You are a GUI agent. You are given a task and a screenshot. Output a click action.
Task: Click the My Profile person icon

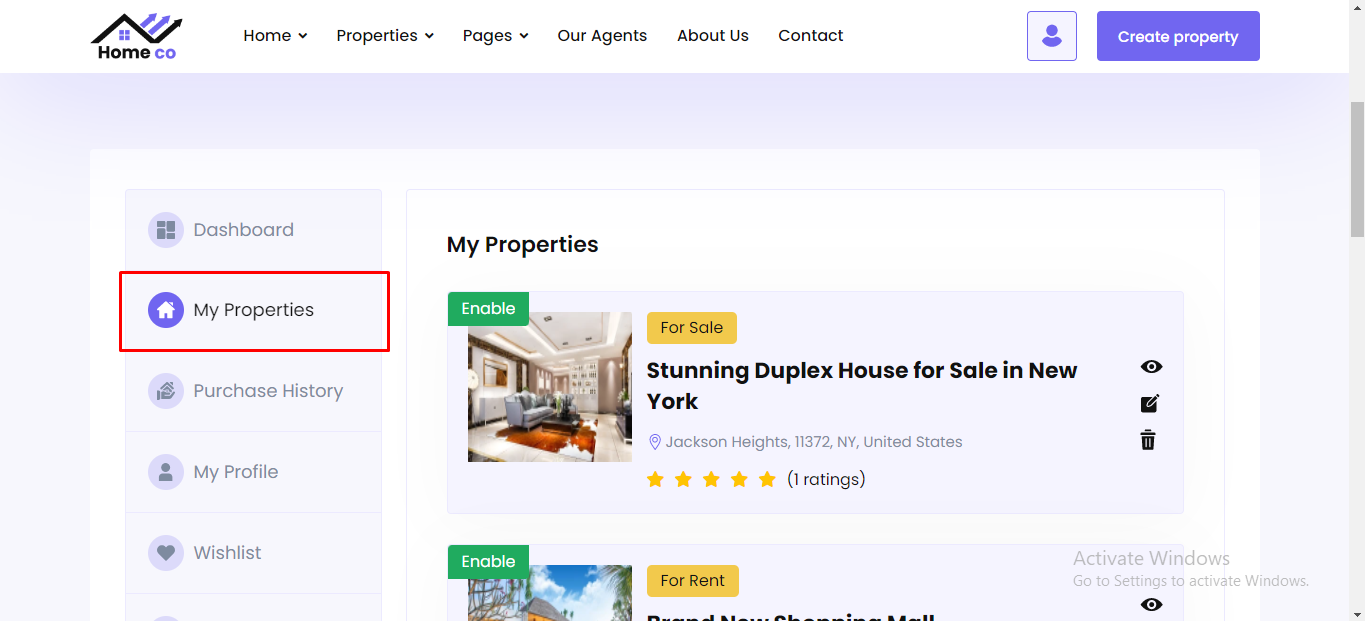[166, 472]
